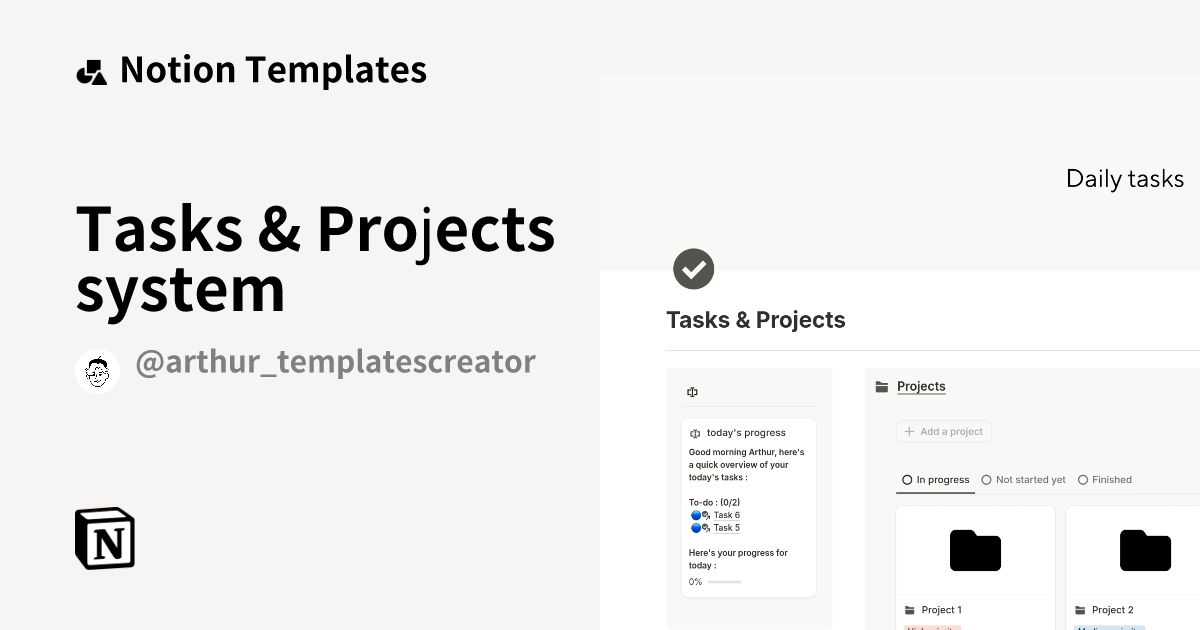The width and height of the screenshot is (1200, 630).
Task: Select the small icon above the progress widget divider
Action: pyautogui.click(x=692, y=392)
